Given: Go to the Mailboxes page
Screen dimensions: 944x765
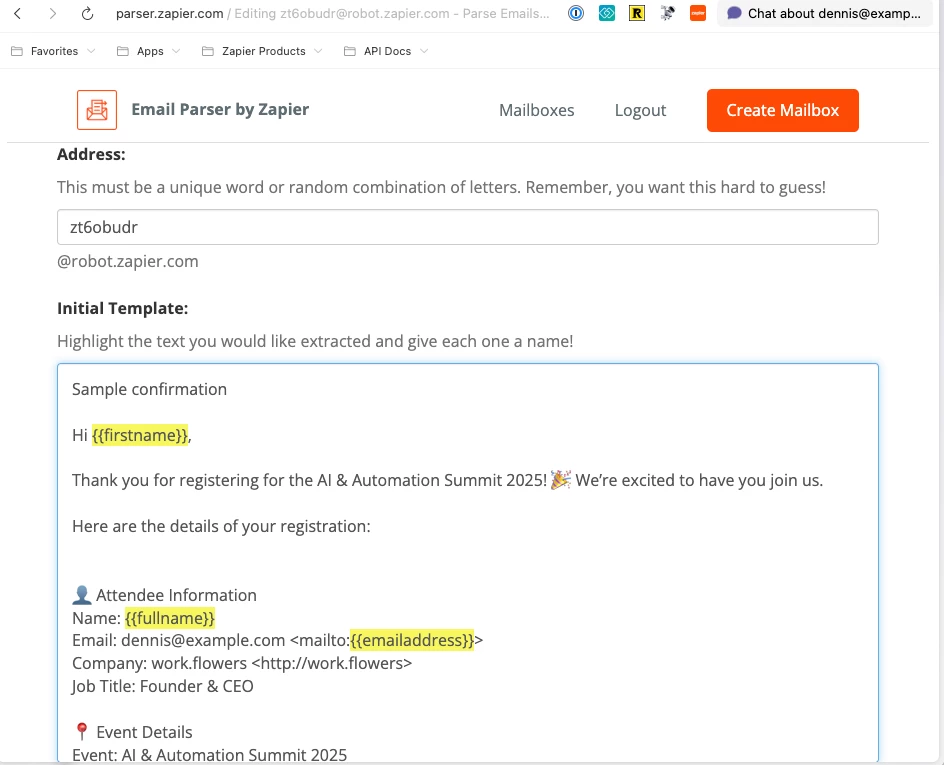Looking at the screenshot, I should [536, 110].
